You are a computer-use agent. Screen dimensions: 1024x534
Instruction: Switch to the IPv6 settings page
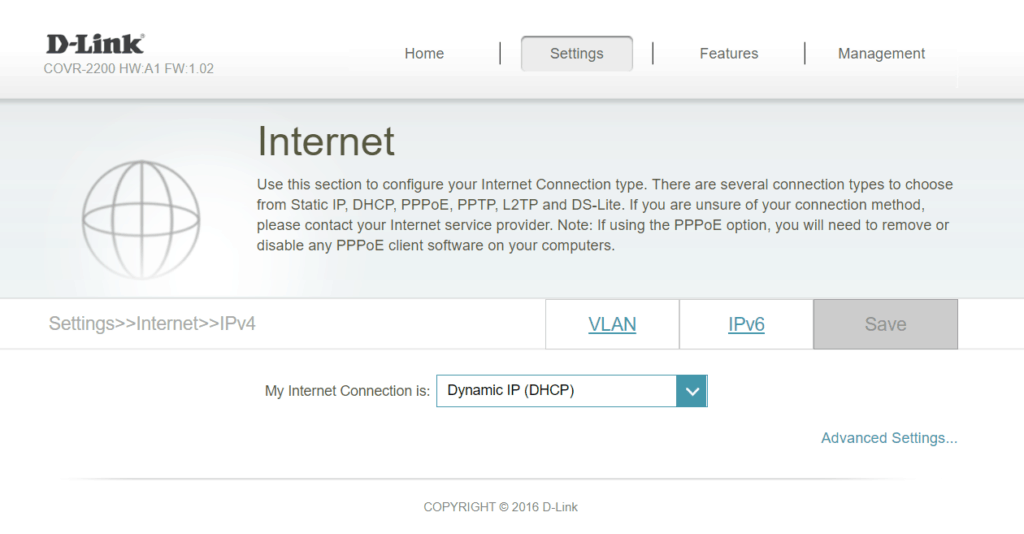(x=746, y=325)
